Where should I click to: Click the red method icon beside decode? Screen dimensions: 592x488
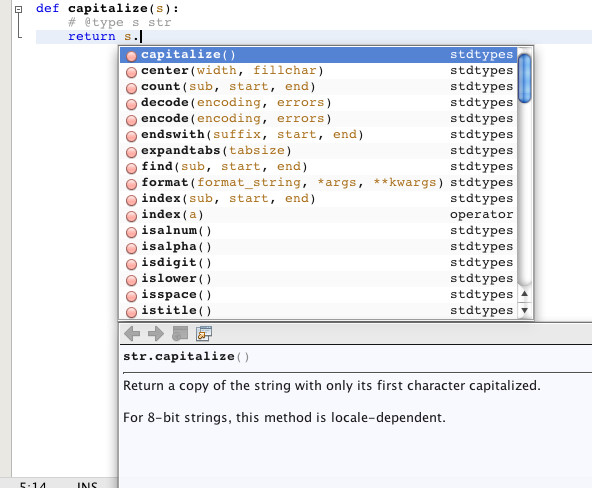tap(131, 104)
